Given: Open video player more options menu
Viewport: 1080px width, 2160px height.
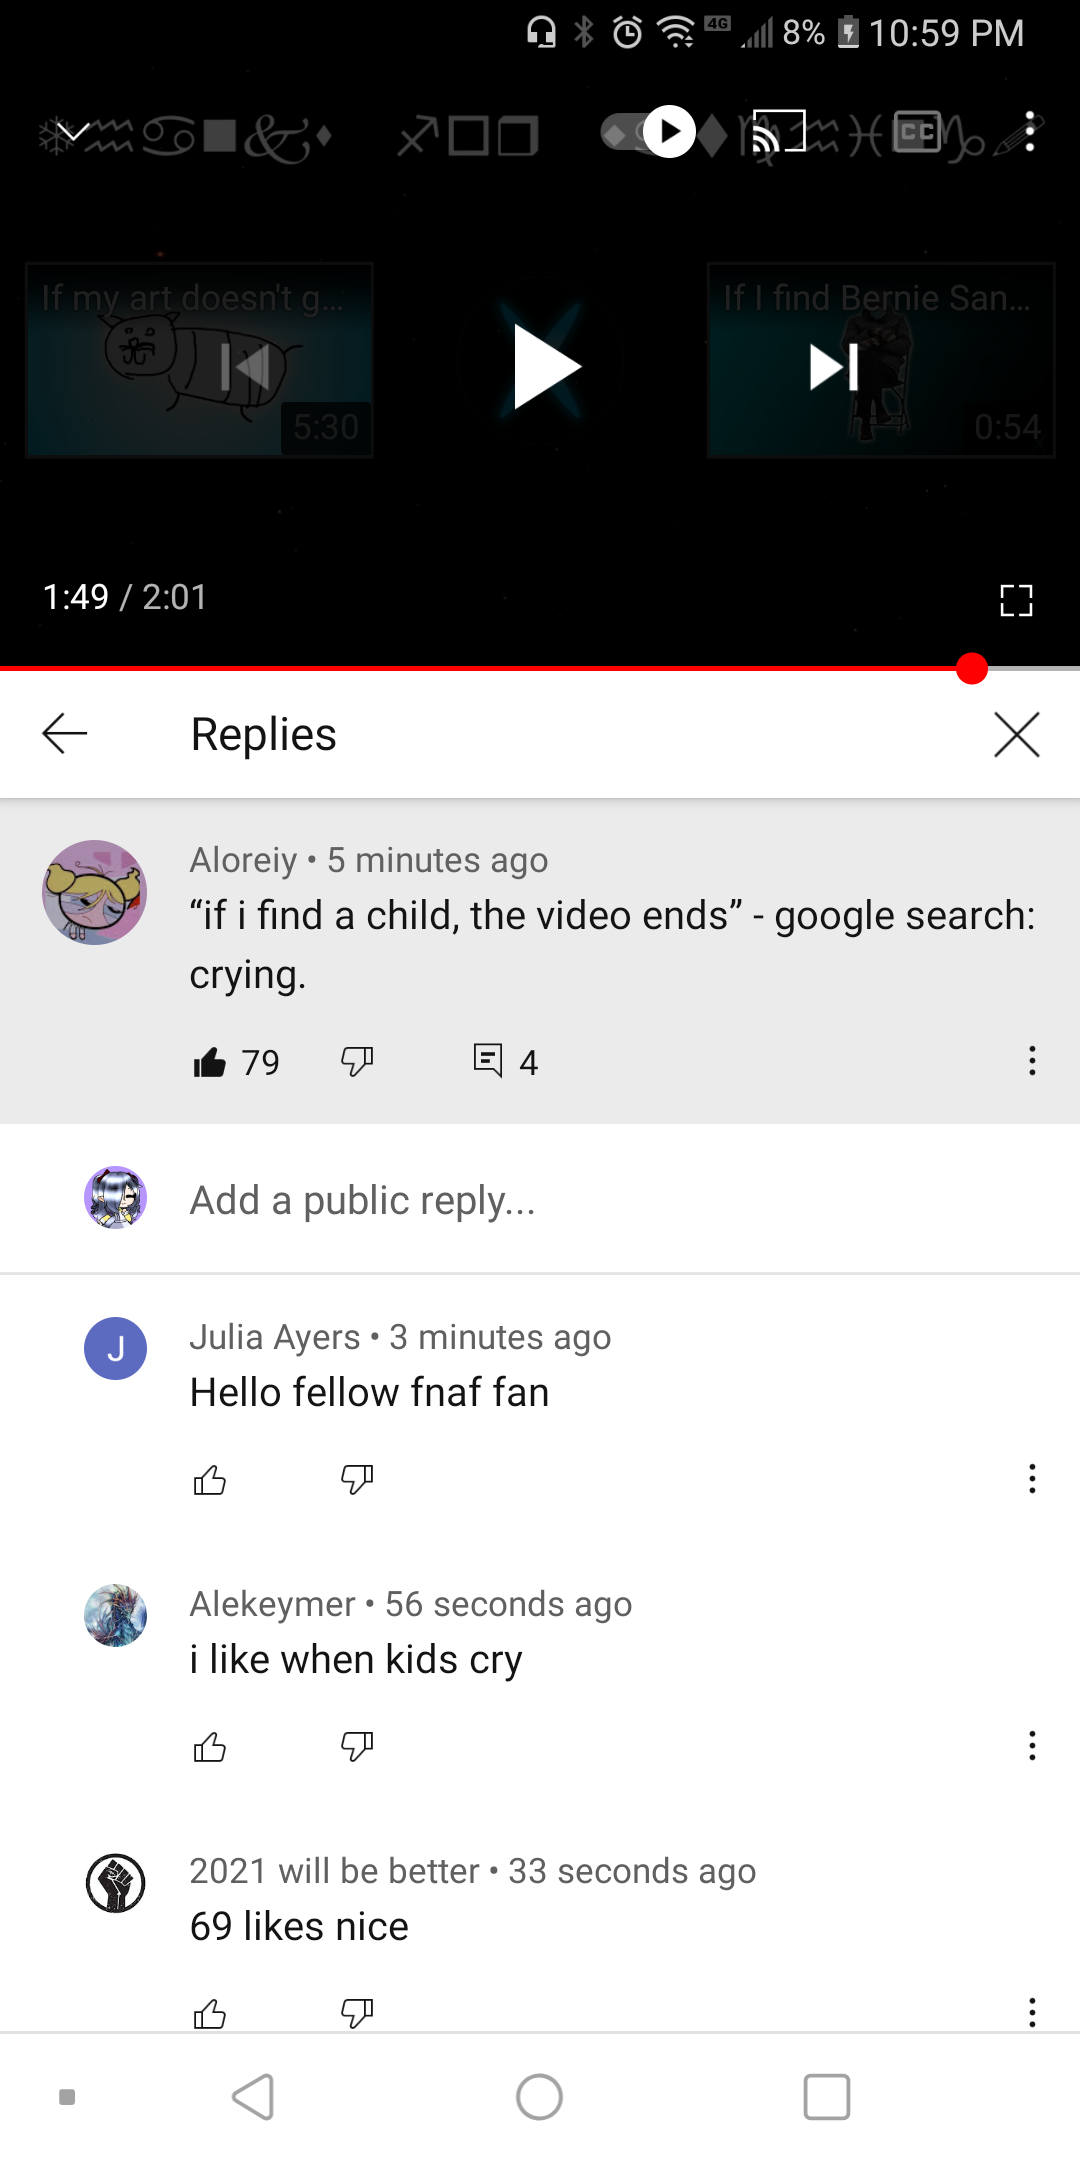Looking at the screenshot, I should click(x=1029, y=132).
